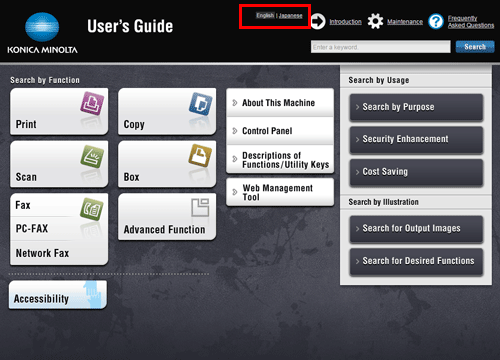Image resolution: width=500 pixels, height=360 pixels.
Task: Open the Scan section
Action: pos(59,164)
